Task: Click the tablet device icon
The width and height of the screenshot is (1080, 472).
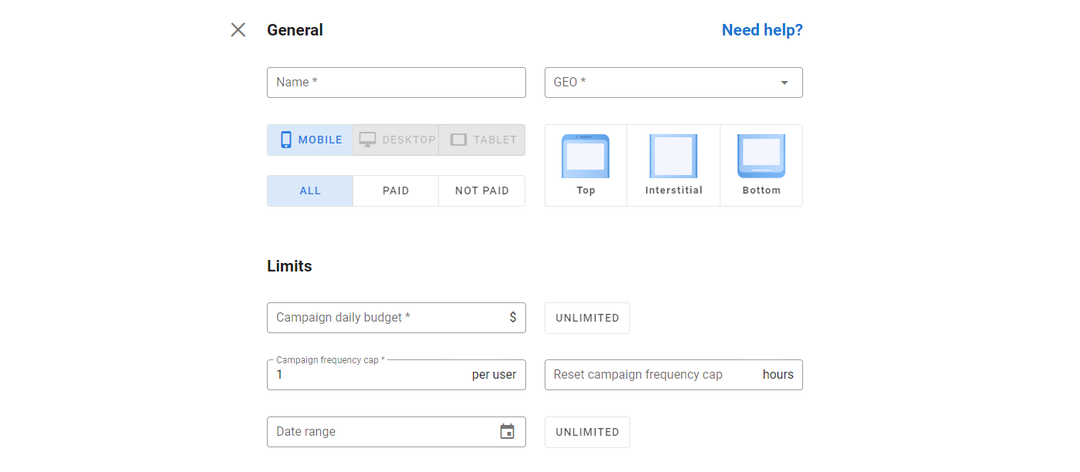Action: point(459,140)
